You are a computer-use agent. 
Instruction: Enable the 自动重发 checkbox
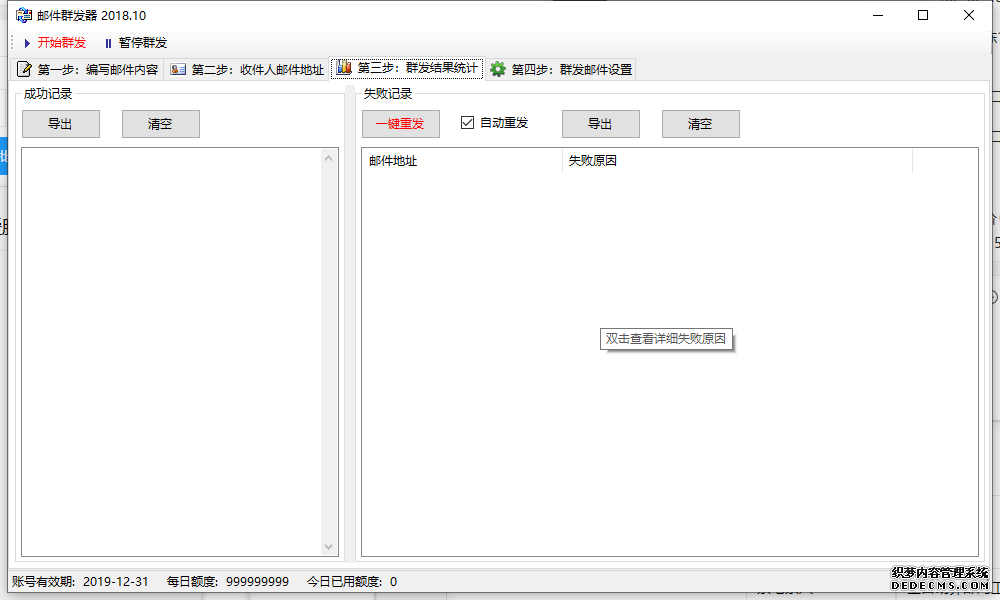[466, 123]
